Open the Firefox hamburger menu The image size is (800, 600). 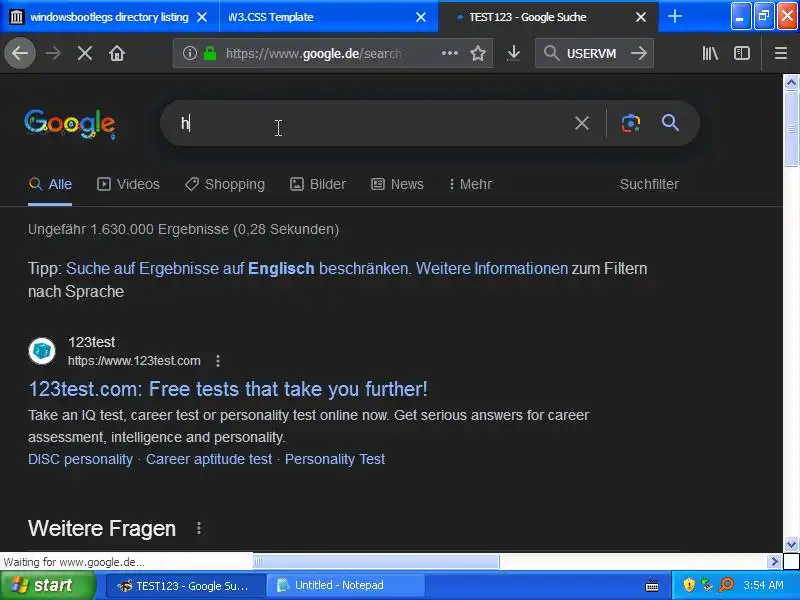click(x=781, y=53)
